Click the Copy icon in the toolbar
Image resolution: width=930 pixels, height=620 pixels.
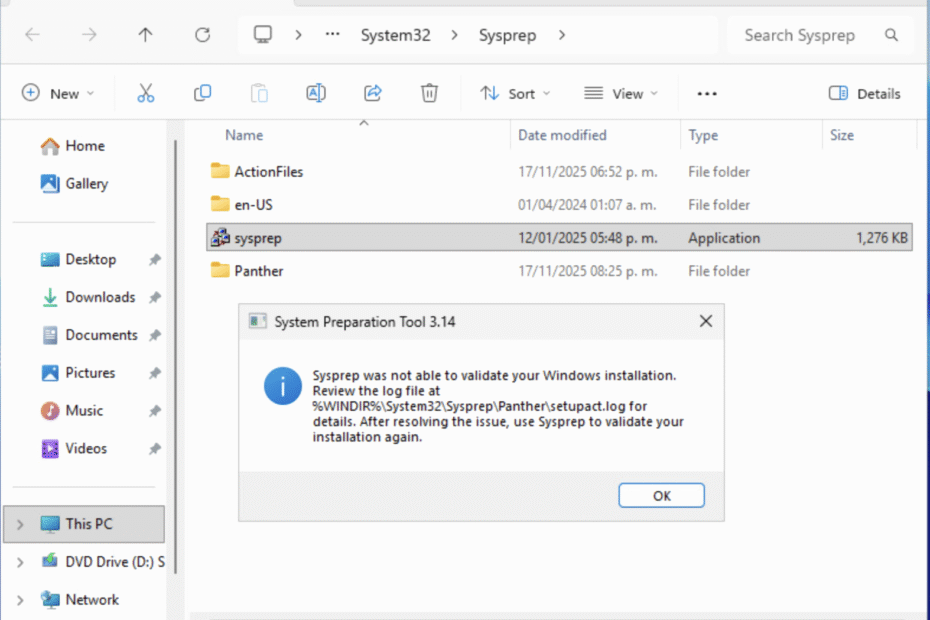tap(202, 93)
